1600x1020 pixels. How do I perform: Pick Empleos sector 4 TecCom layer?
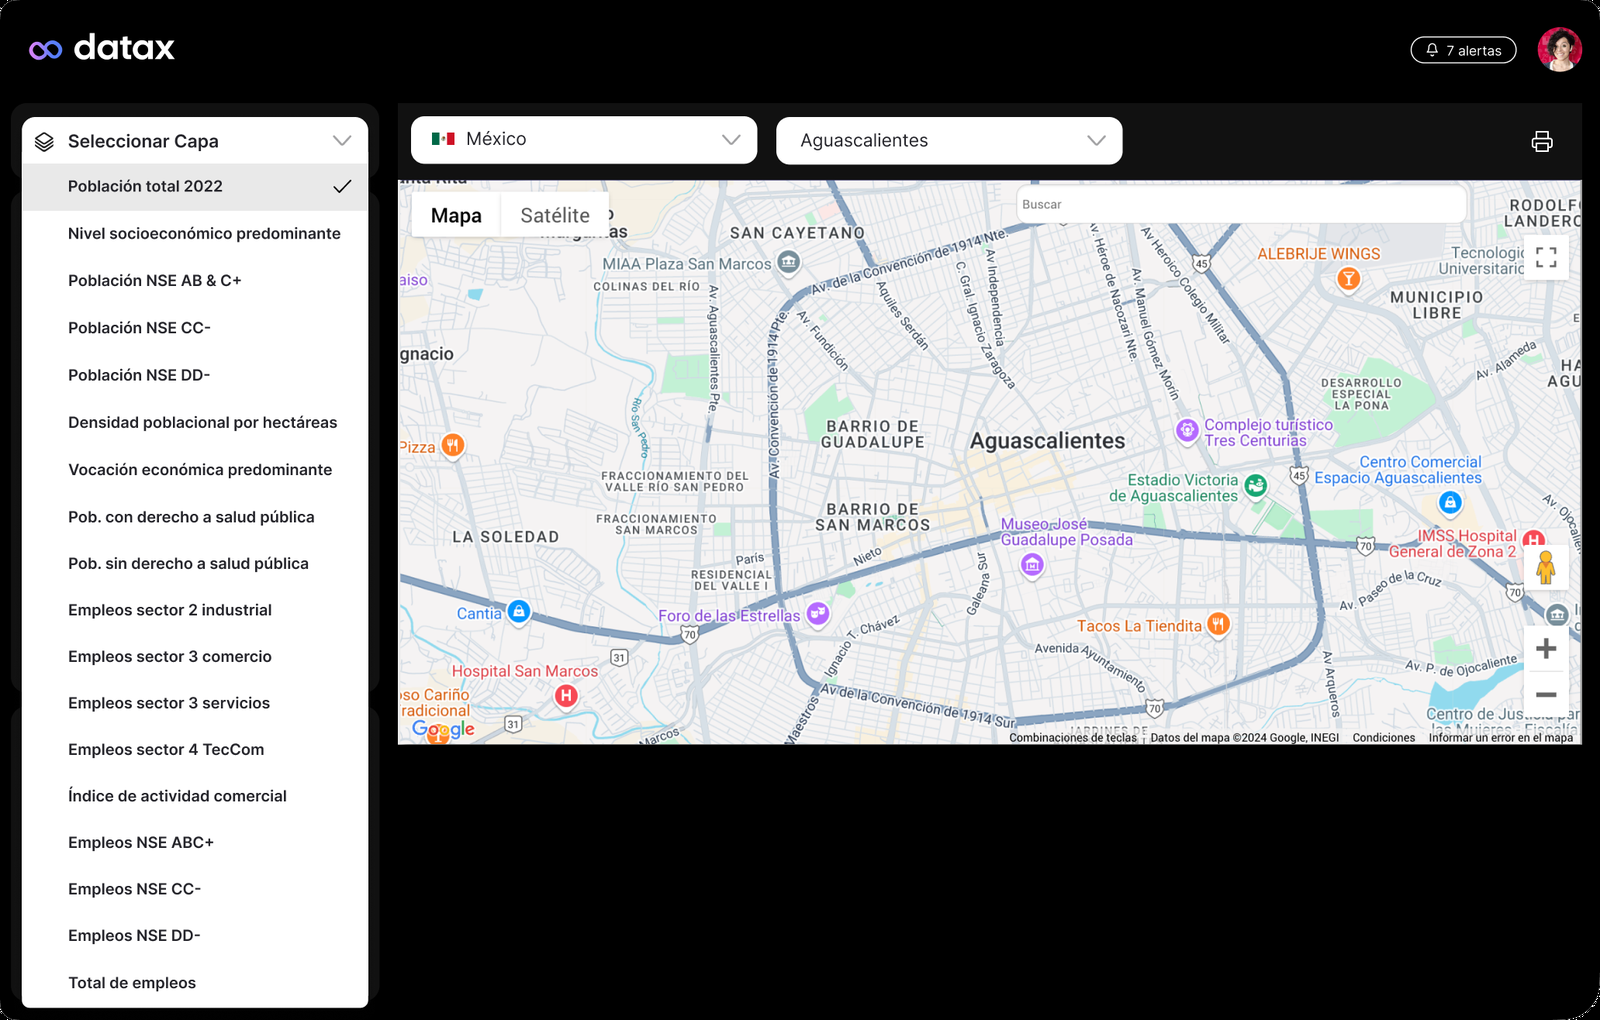[195, 750]
